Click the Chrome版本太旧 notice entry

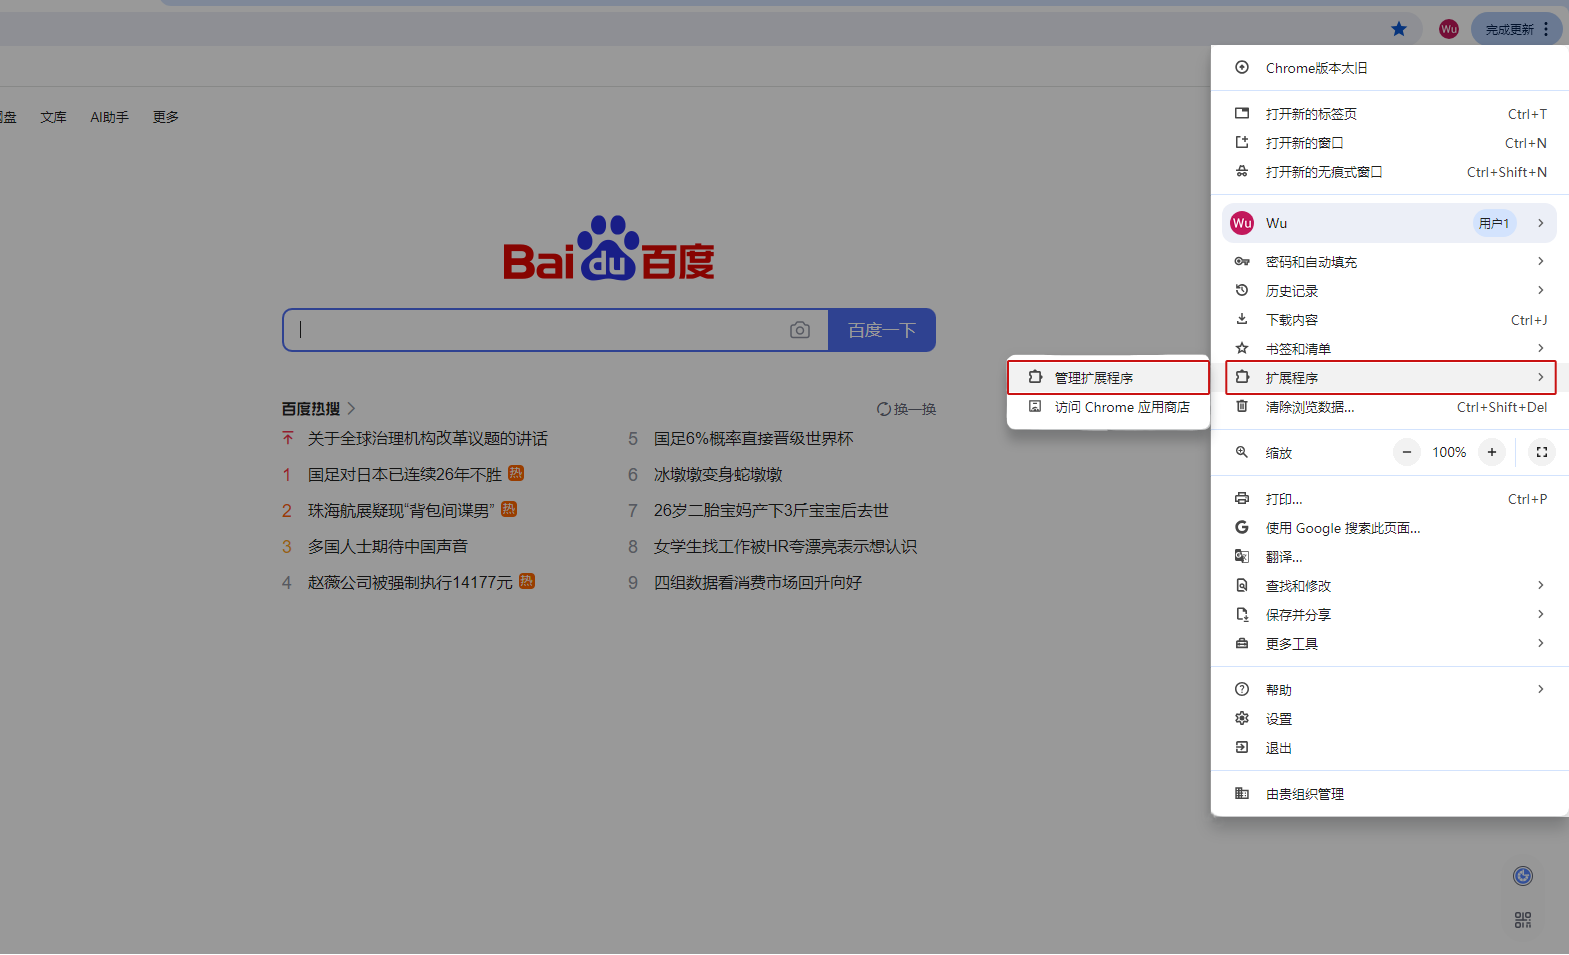pos(1390,68)
